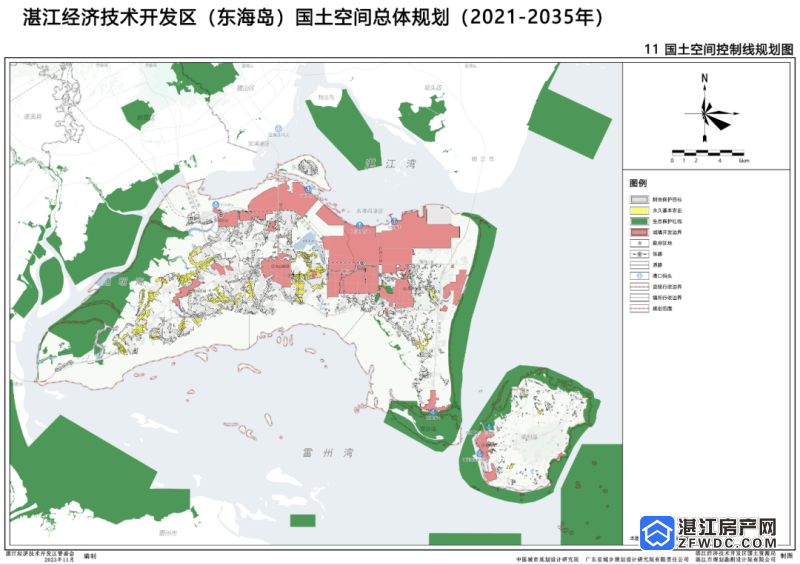This screenshot has height=565, width=800.
Task: Click the 城镇开发边界 legend text
Action: click(667, 232)
